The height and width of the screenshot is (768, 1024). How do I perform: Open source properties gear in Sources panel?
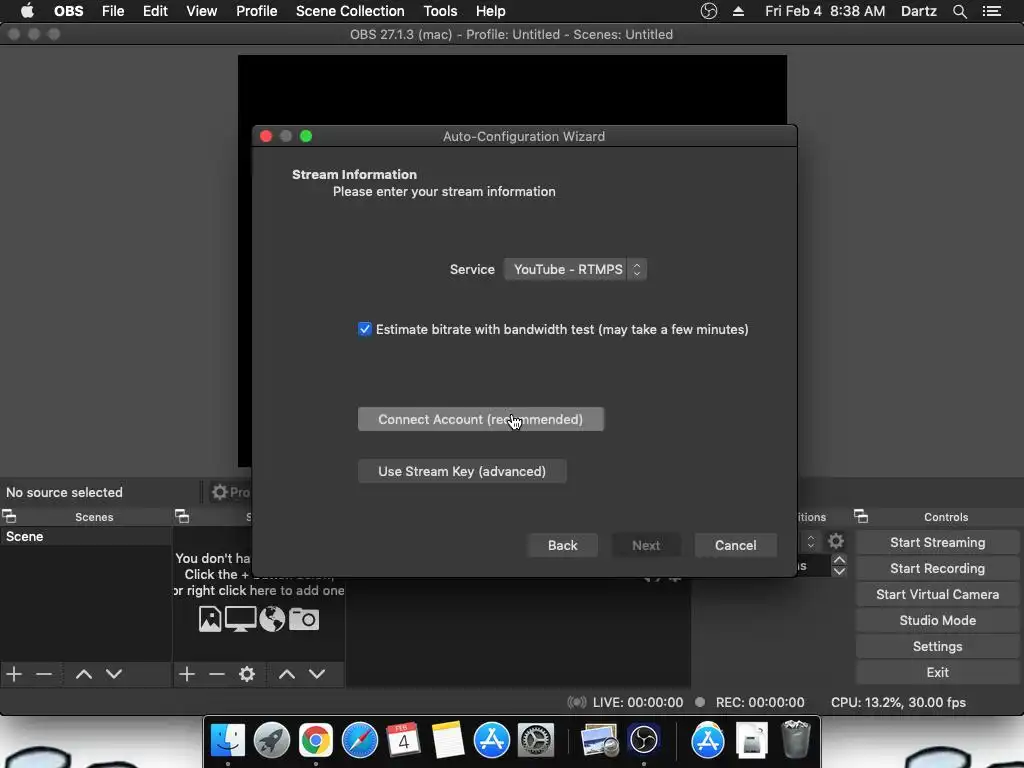point(247,673)
